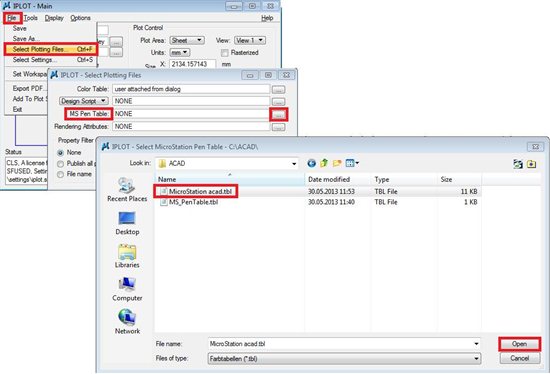Select the File name radio button

(61, 174)
